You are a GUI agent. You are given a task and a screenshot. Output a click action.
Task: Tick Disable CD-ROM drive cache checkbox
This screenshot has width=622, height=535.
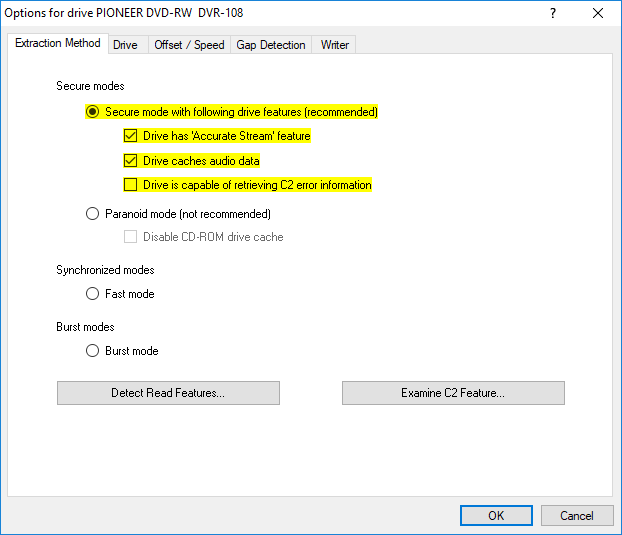131,237
